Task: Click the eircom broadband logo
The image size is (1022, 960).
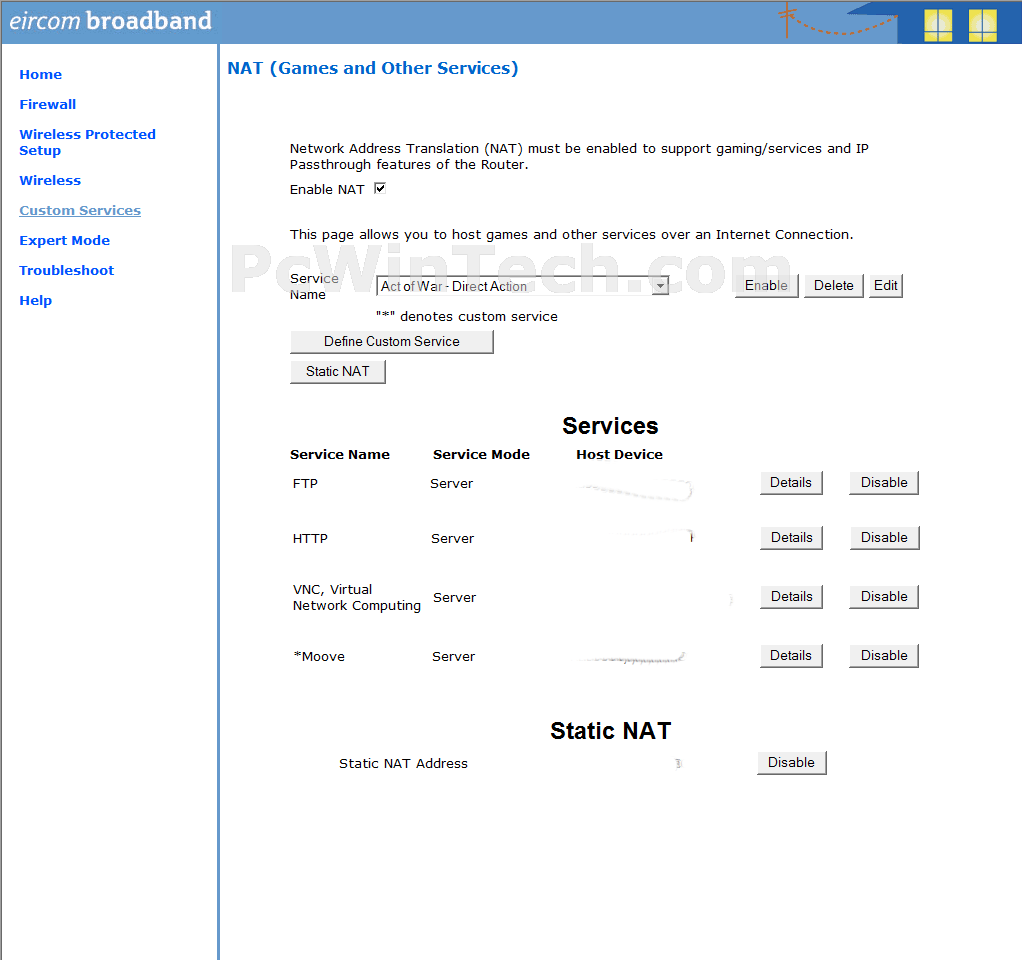Action: (111, 21)
